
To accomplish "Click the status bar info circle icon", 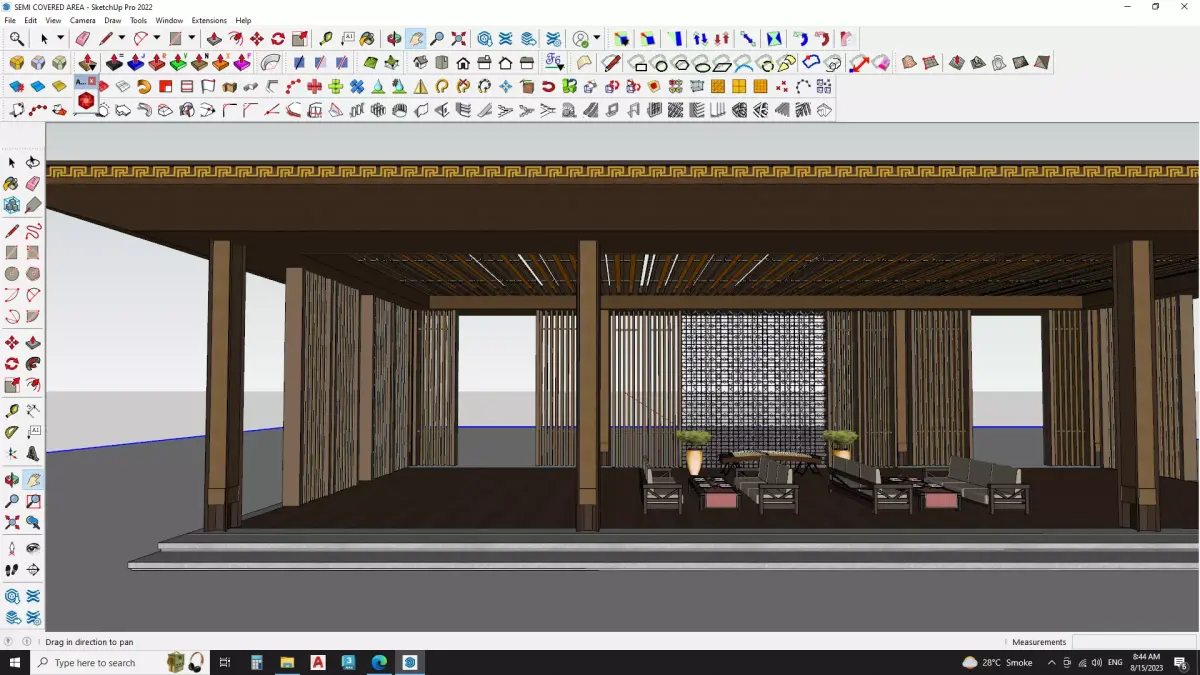I will point(9,642).
